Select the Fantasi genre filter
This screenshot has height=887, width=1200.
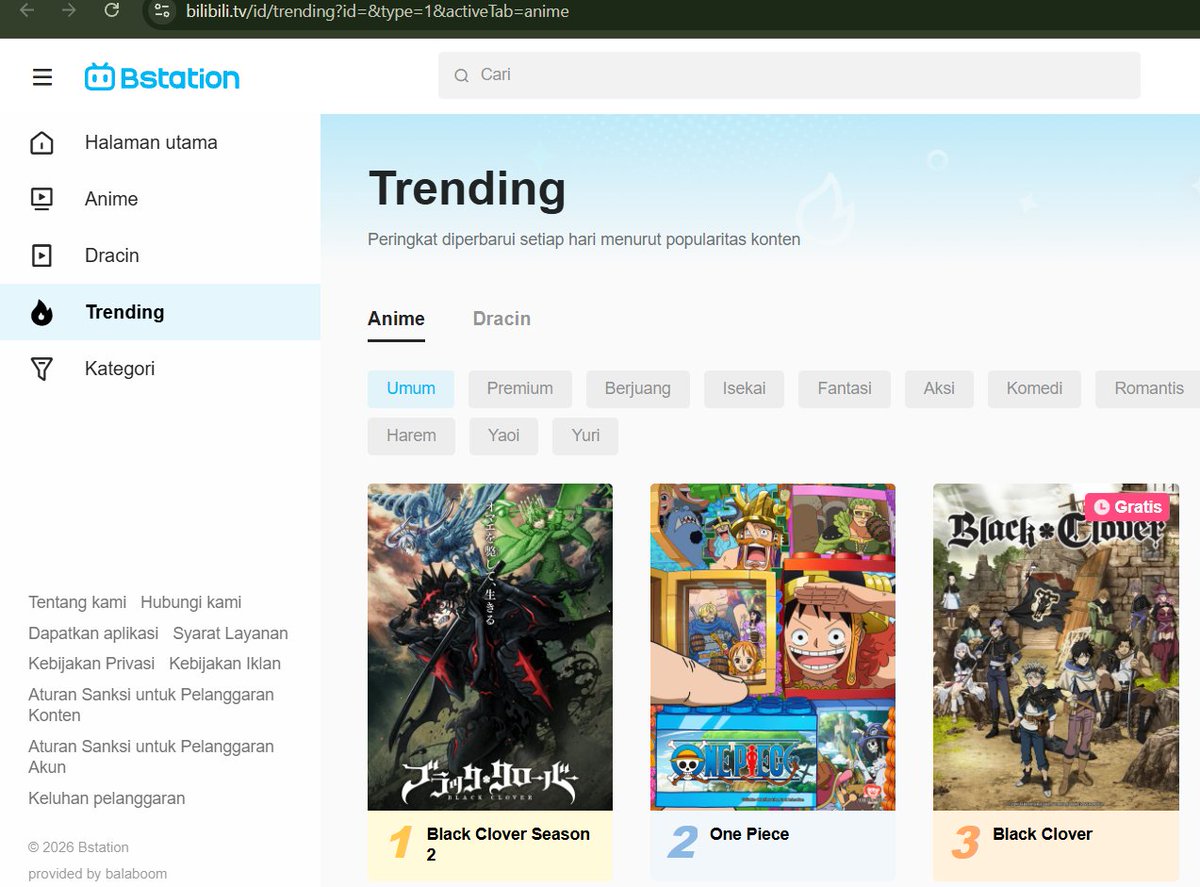pos(845,389)
